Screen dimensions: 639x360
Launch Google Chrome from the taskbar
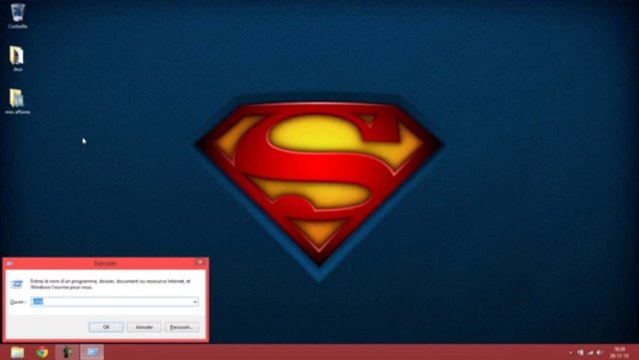pos(42,352)
